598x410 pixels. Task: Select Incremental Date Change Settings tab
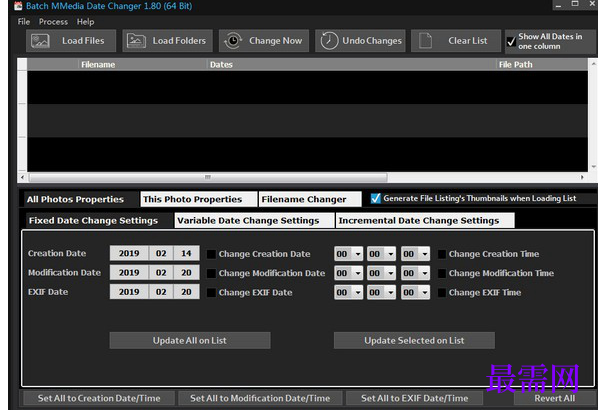click(425, 220)
